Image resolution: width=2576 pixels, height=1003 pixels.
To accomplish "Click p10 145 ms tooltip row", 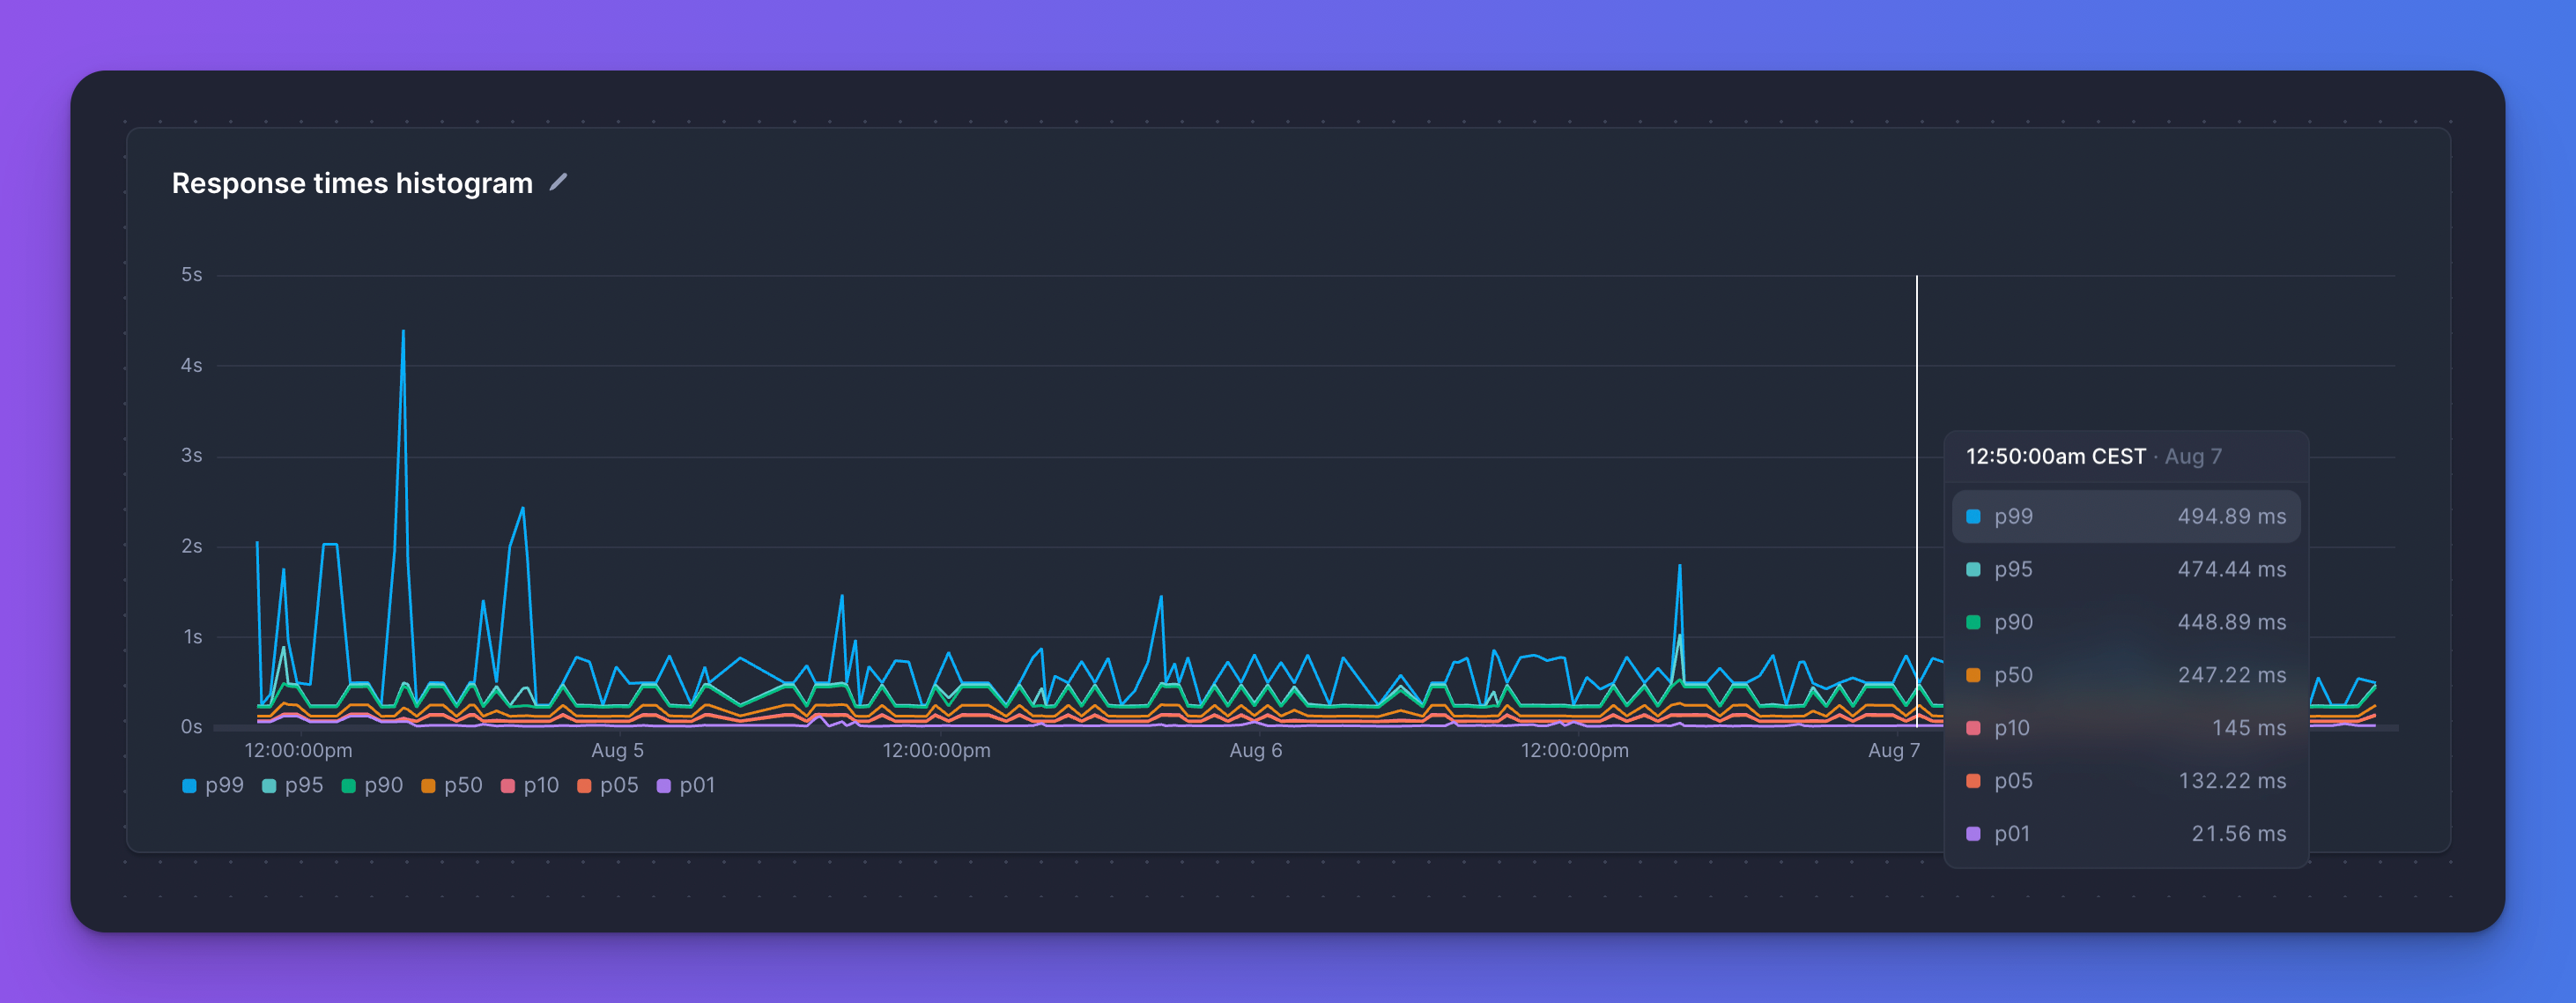I will click(2126, 728).
